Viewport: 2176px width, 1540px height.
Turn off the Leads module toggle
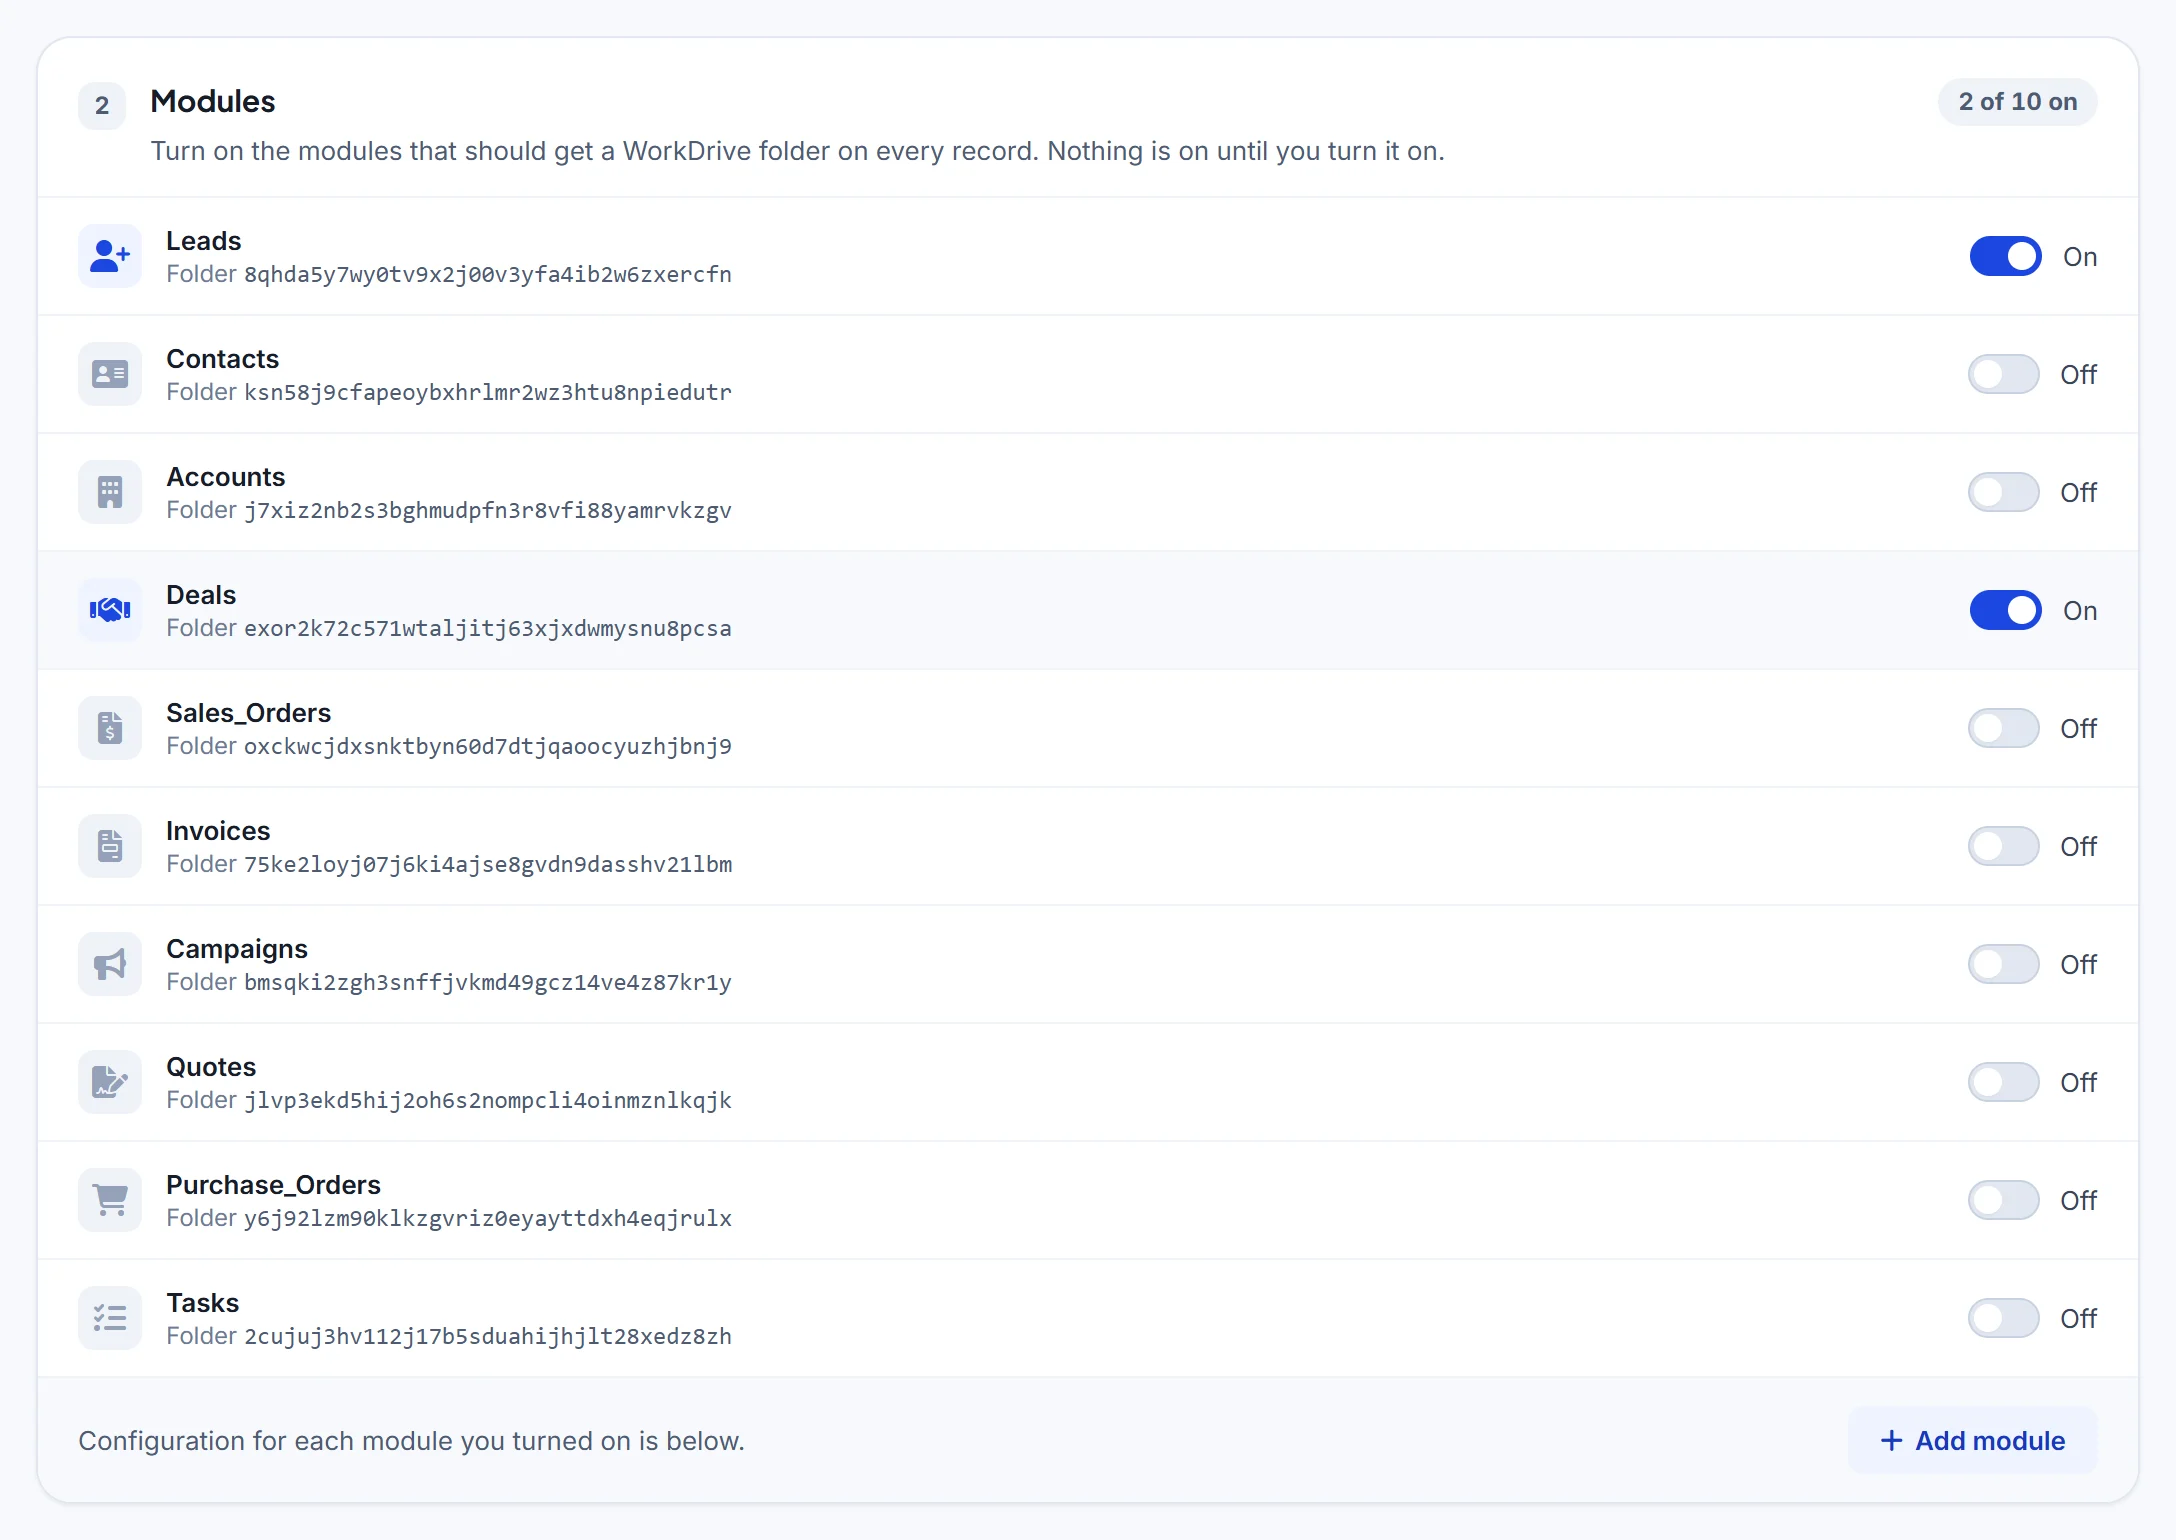(2005, 256)
